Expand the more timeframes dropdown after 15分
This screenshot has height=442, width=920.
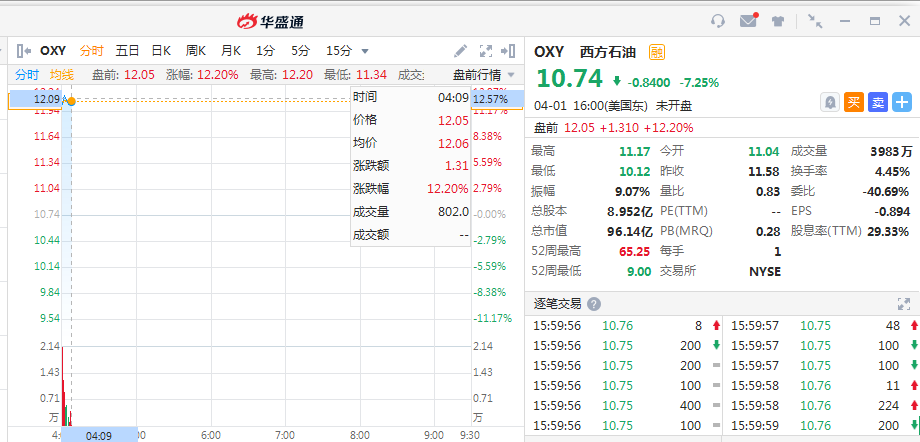pos(365,51)
